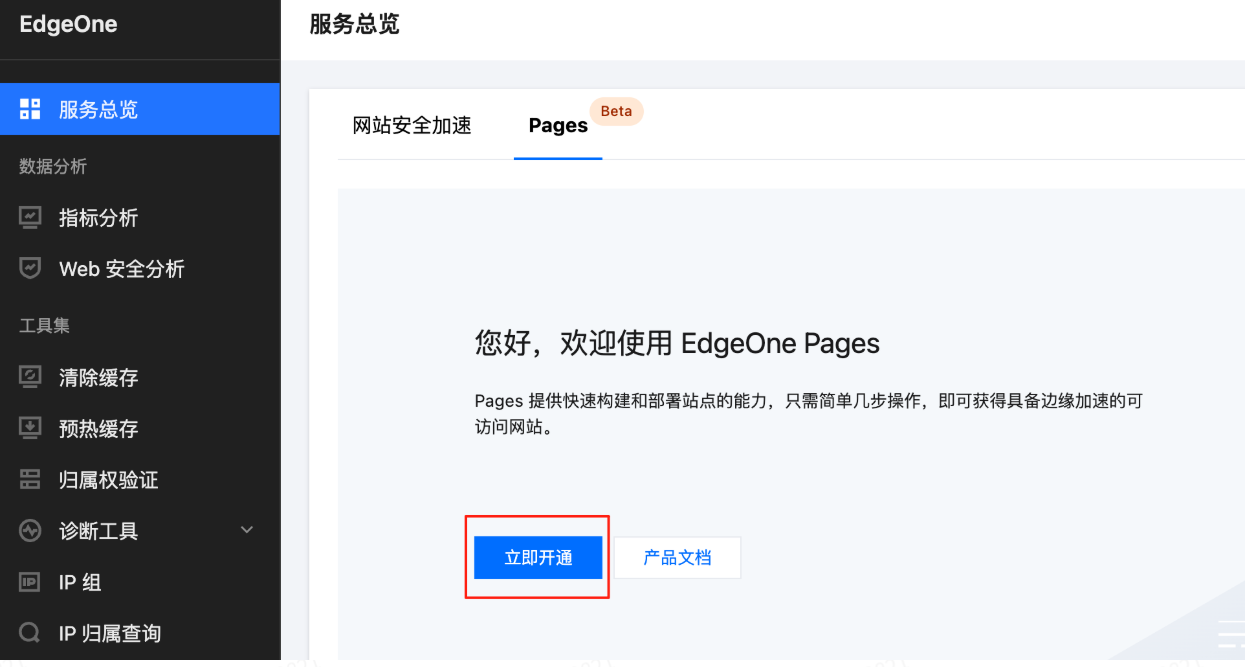This screenshot has width=1245, height=667.
Task: Select 归属权验证 menu item
Action: tap(140, 480)
